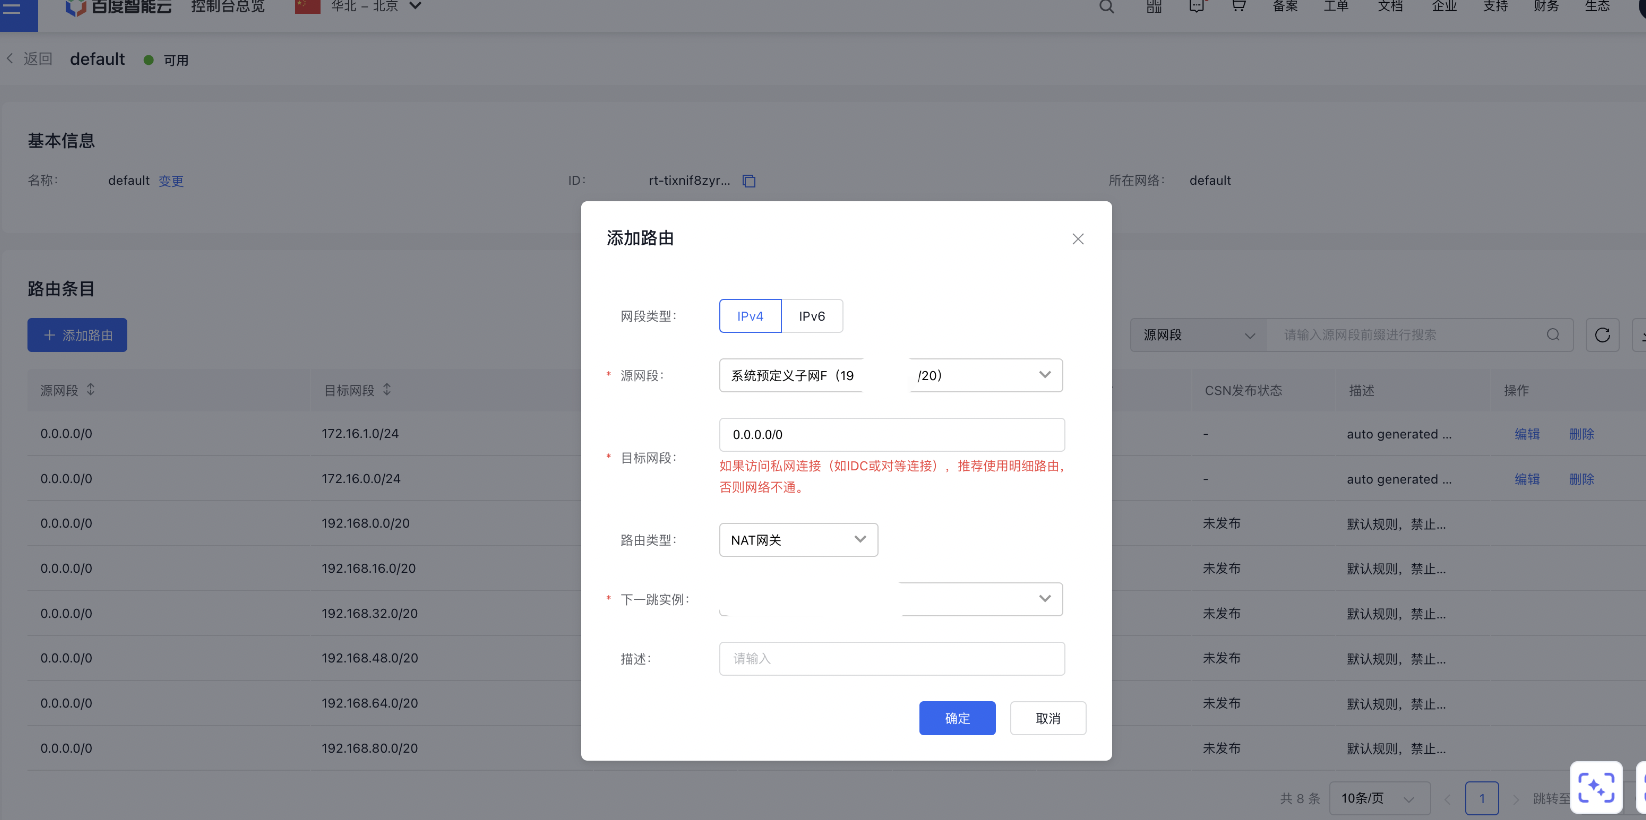Open the 源网段 search filter dropdown

1198,335
